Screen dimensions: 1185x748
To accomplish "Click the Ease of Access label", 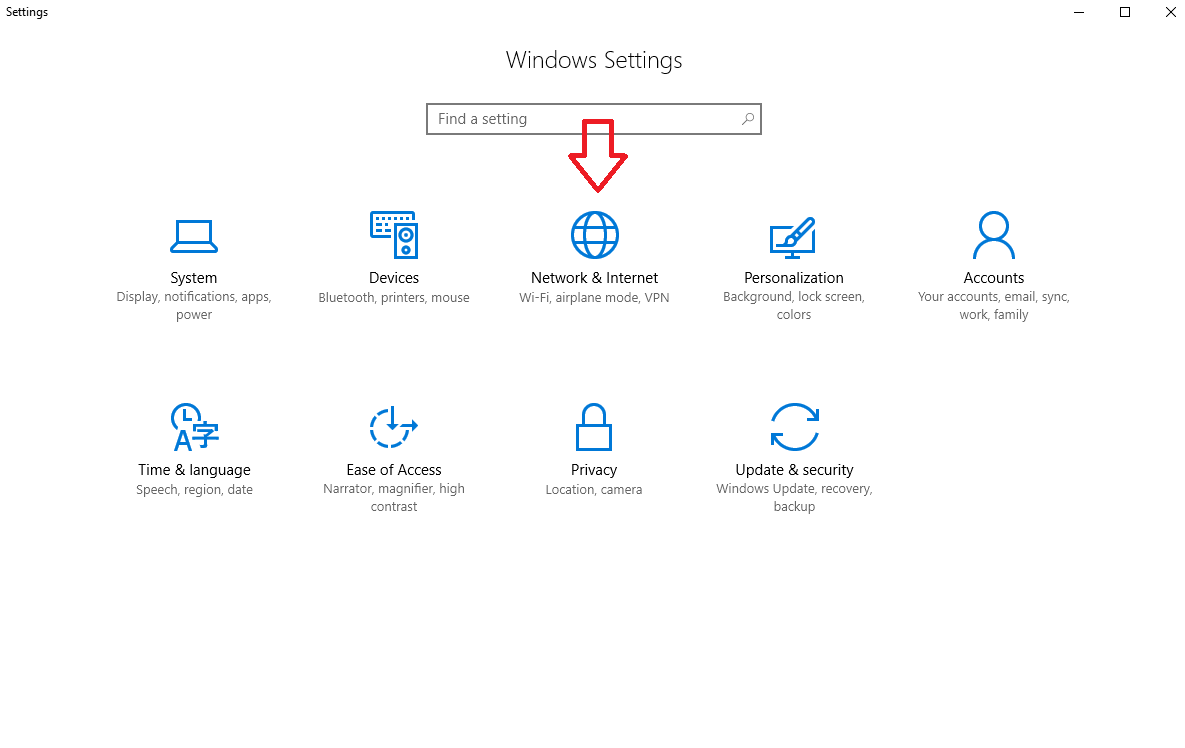I will (394, 470).
